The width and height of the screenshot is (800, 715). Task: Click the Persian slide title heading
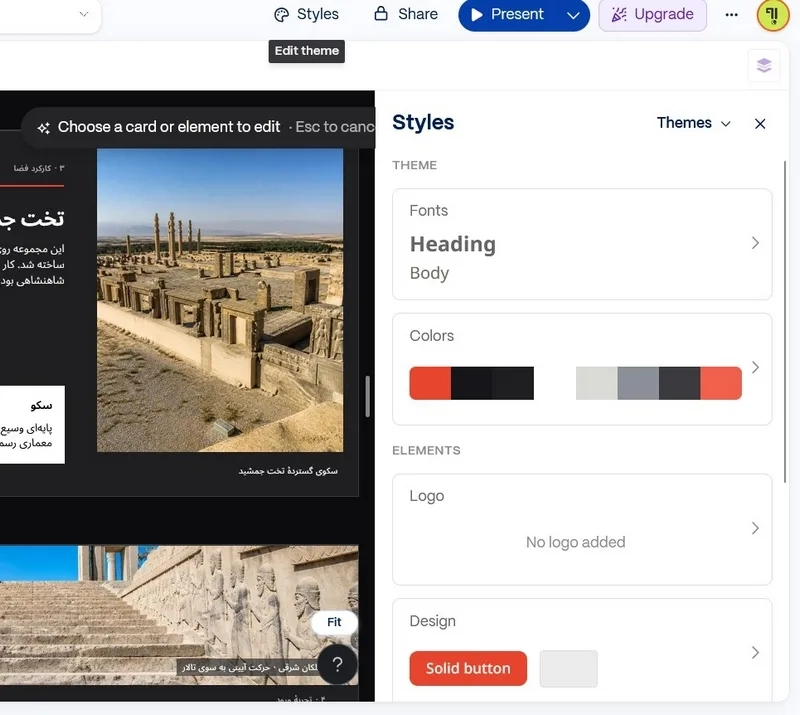[32, 219]
